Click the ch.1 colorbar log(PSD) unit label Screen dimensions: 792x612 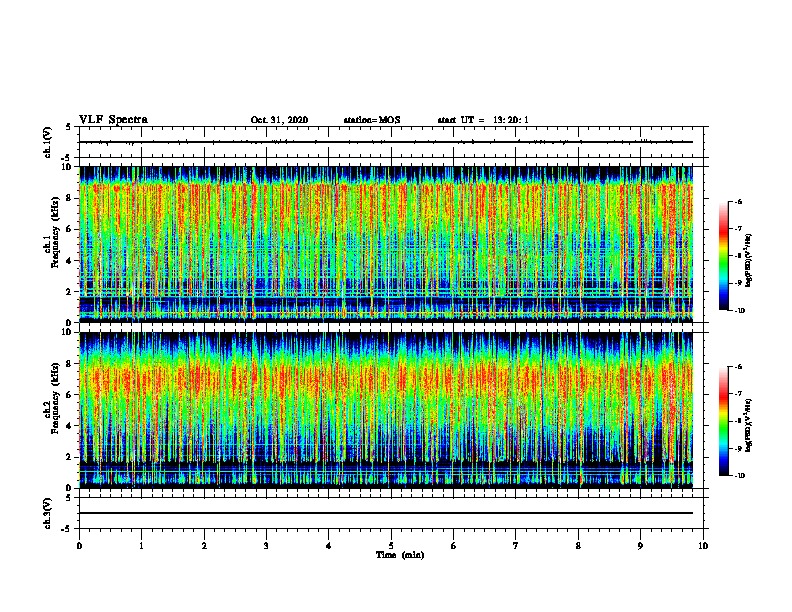tap(749, 261)
